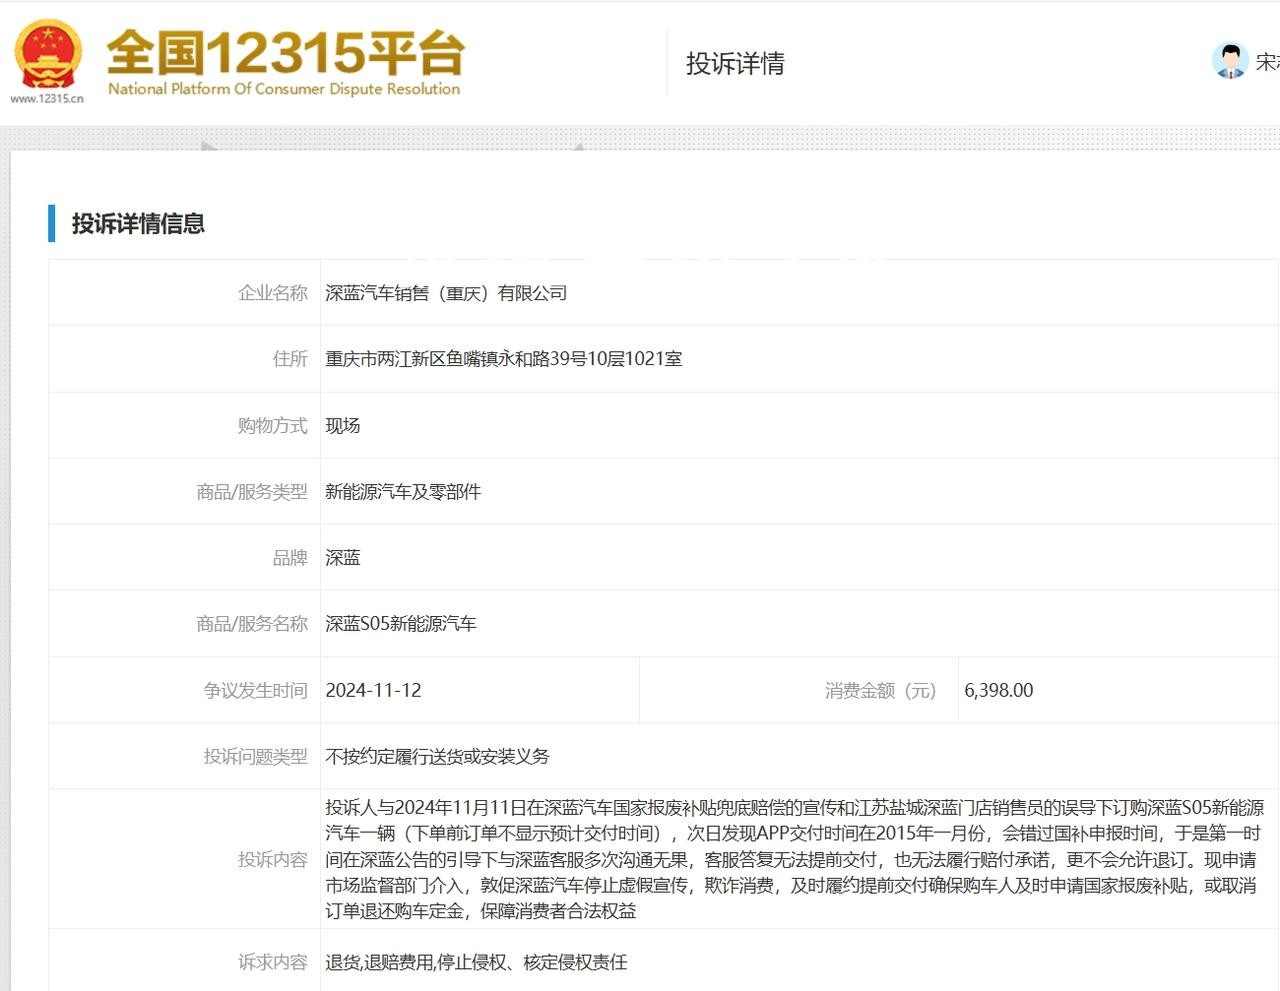
Task: Click the user avatar icon
Action: pyautogui.click(x=1229, y=61)
